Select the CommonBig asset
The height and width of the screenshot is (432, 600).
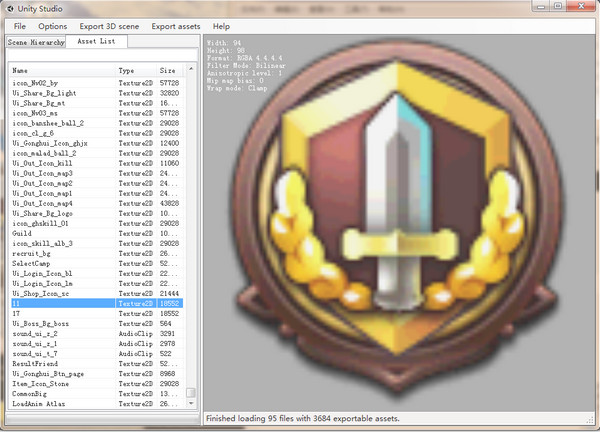pyautogui.click(x=97, y=393)
